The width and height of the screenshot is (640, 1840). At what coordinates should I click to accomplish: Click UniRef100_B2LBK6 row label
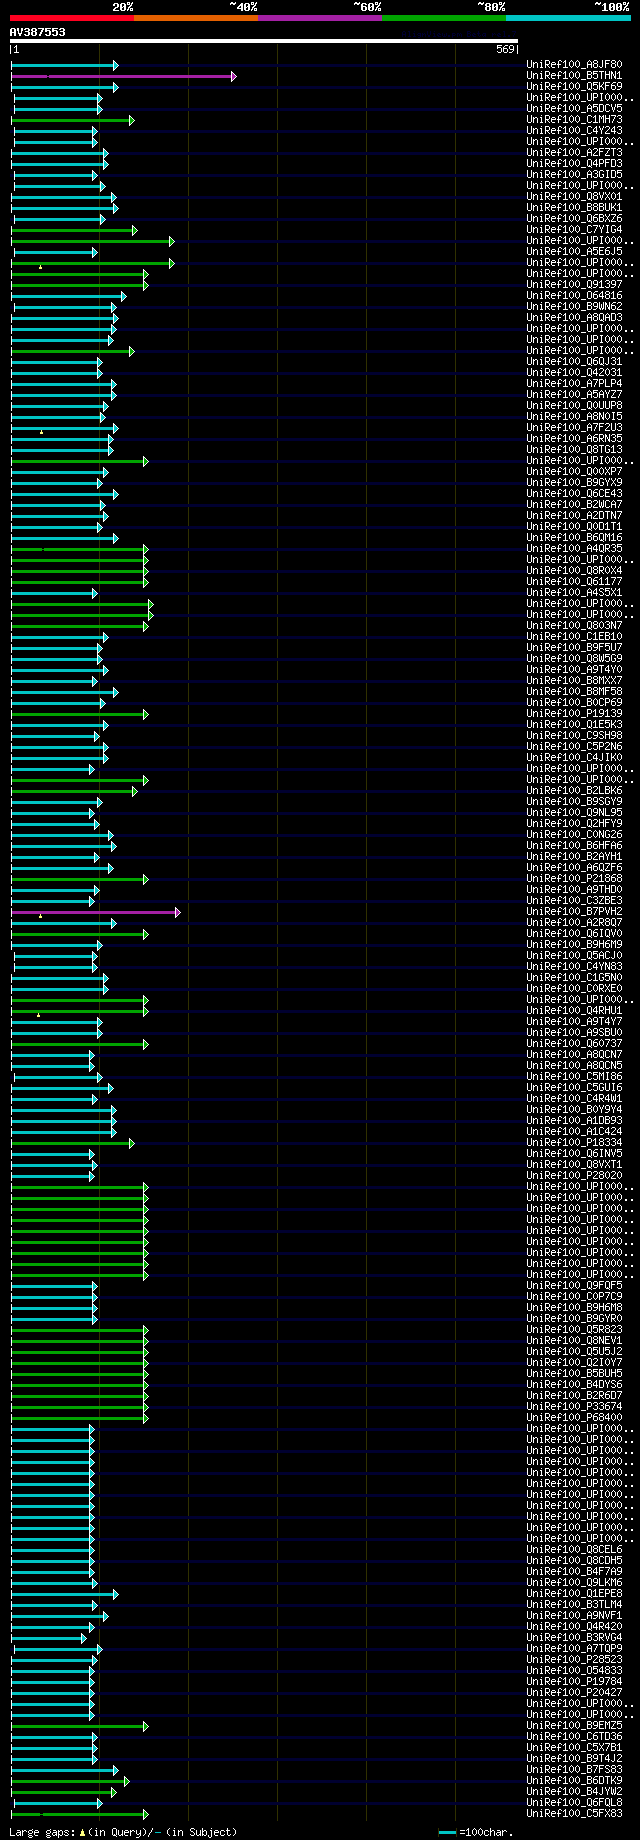[574, 791]
